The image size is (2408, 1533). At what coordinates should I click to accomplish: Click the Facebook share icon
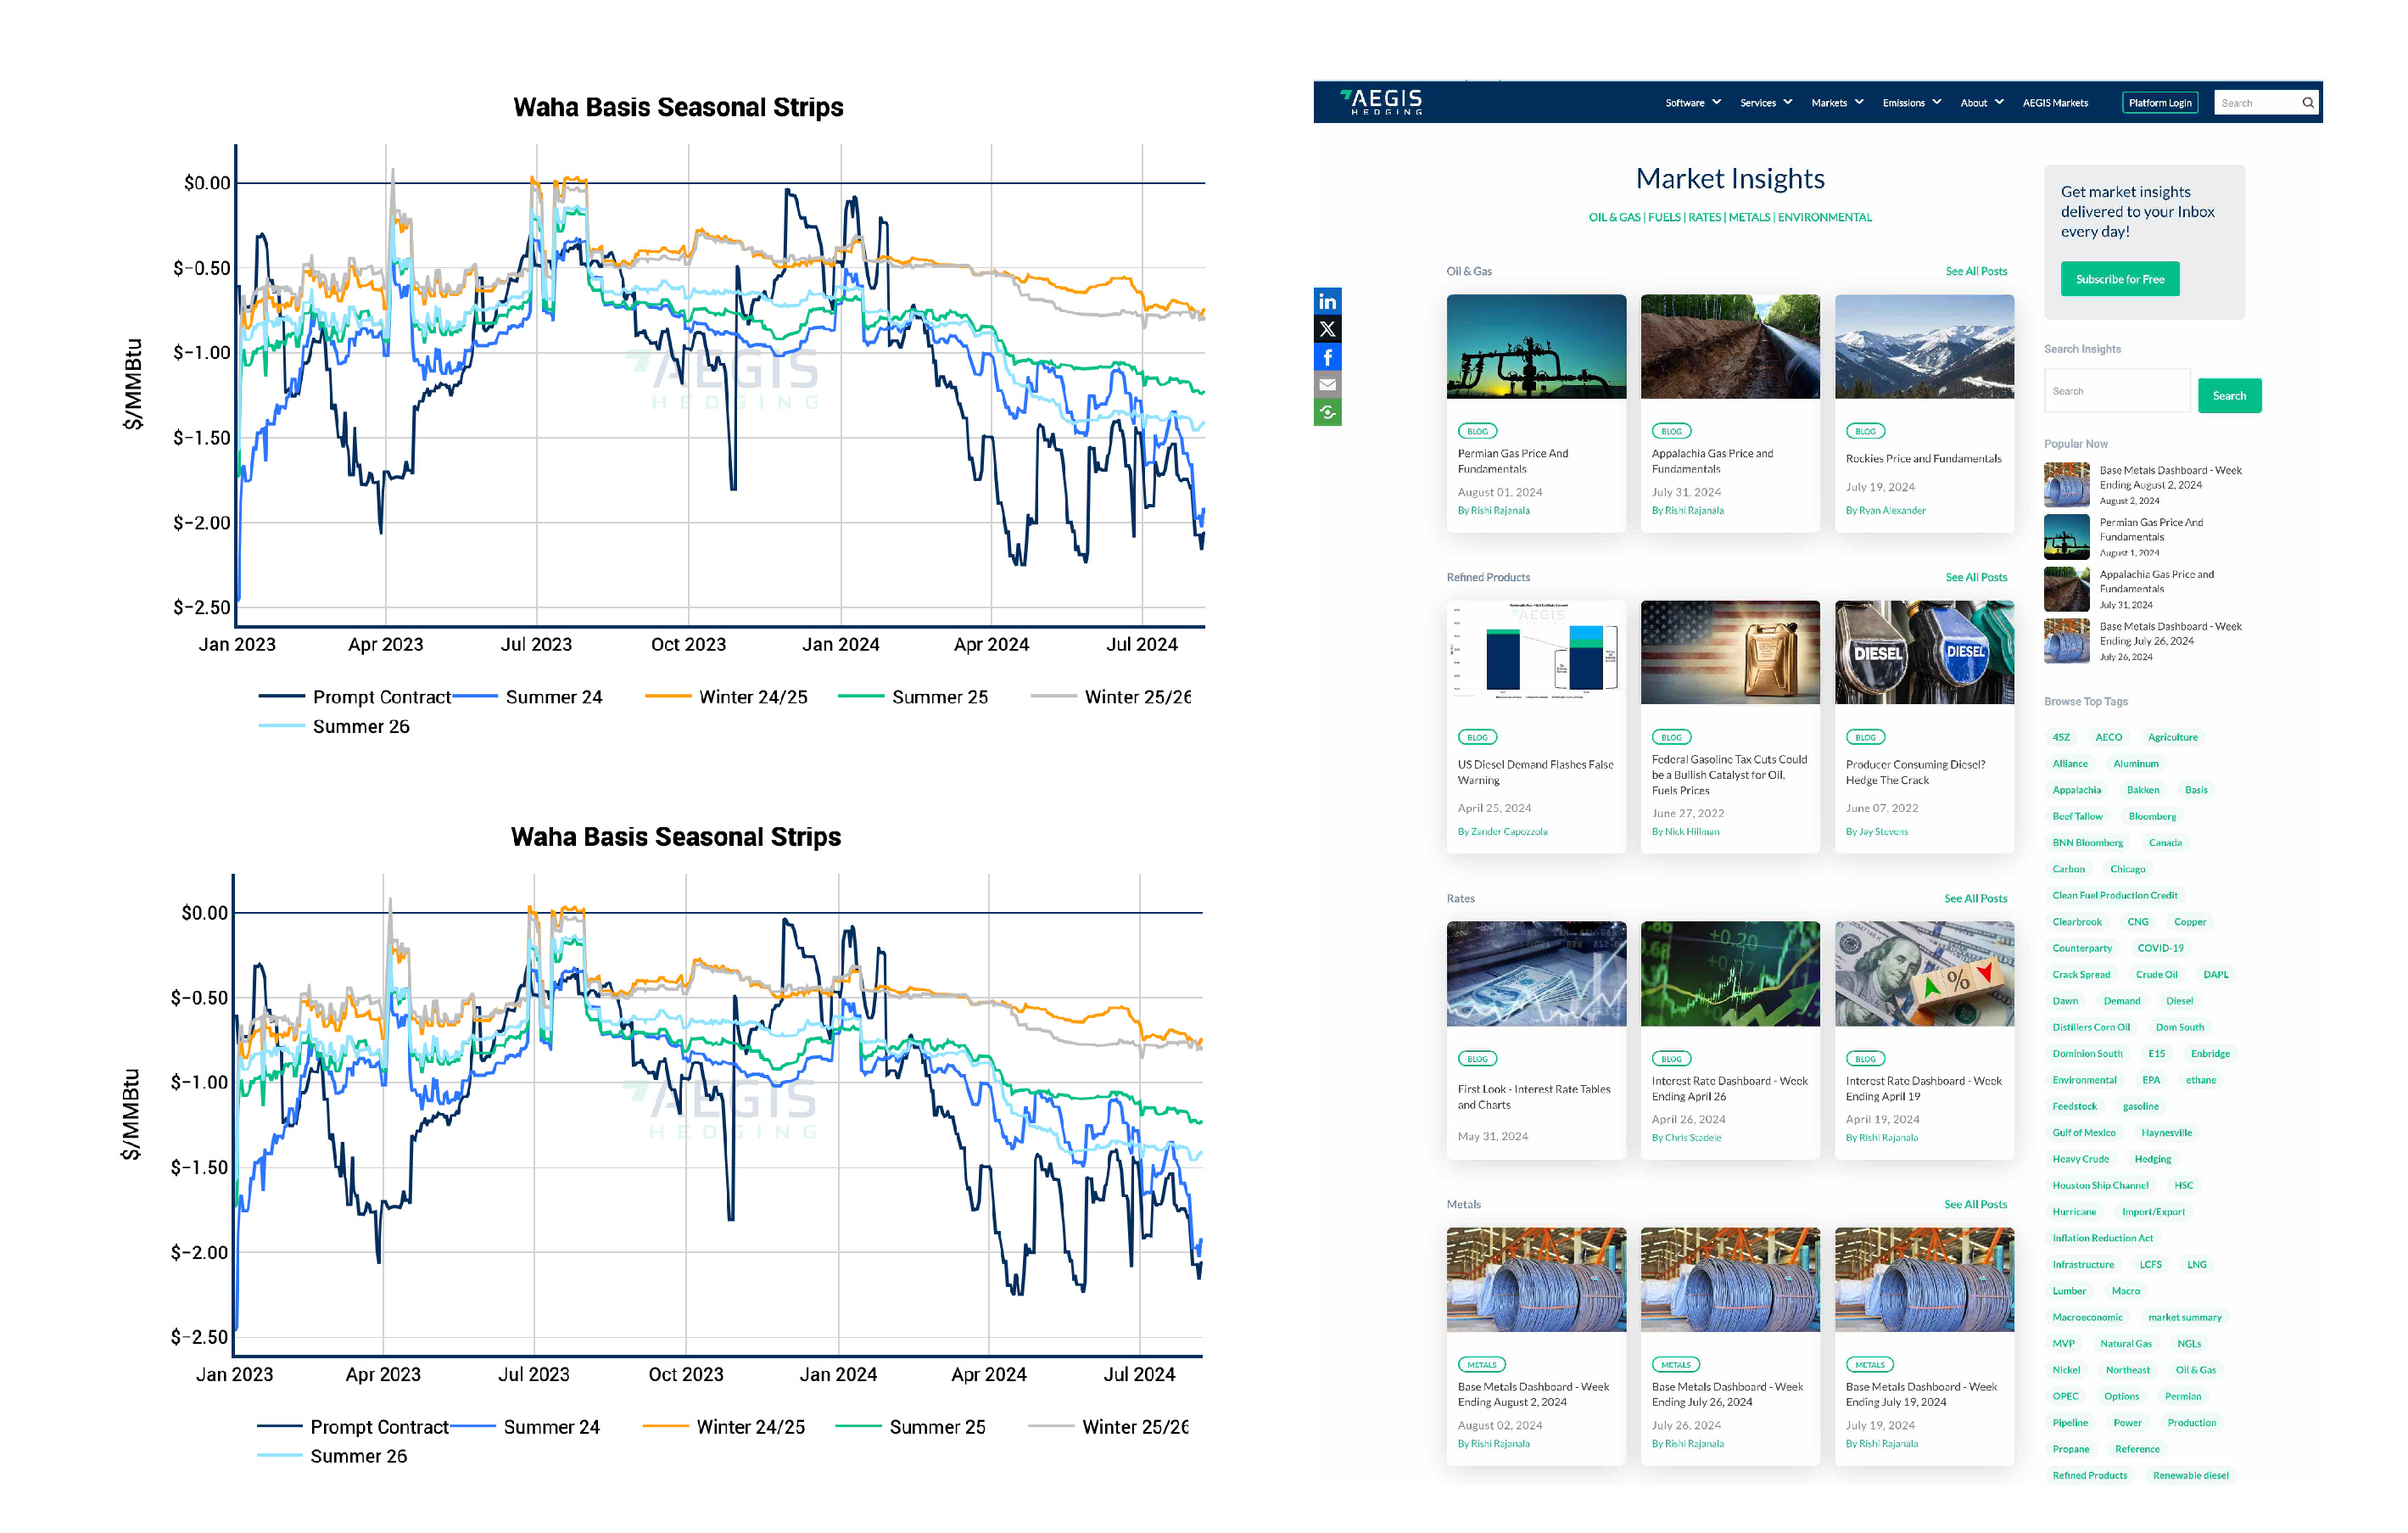point(1327,357)
